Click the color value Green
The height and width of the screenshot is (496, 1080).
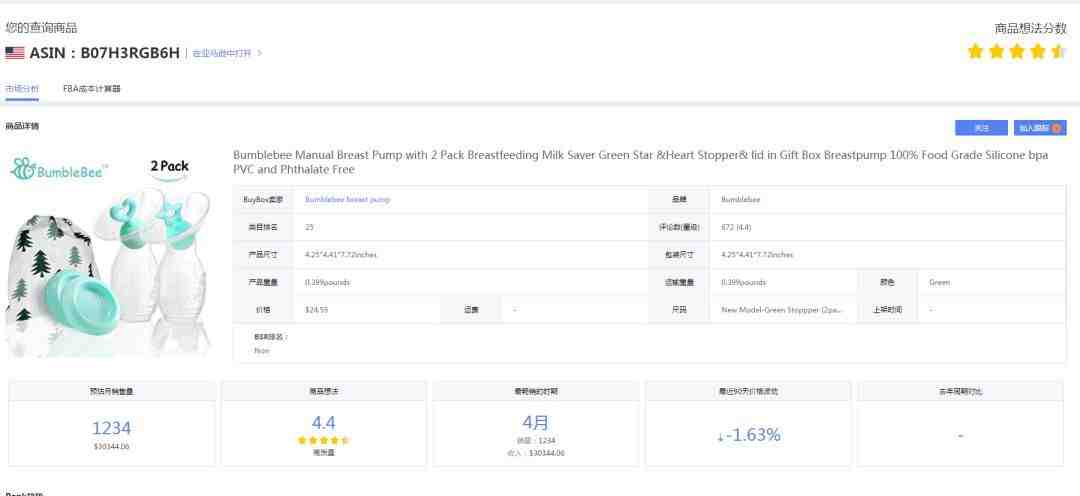[939, 282]
